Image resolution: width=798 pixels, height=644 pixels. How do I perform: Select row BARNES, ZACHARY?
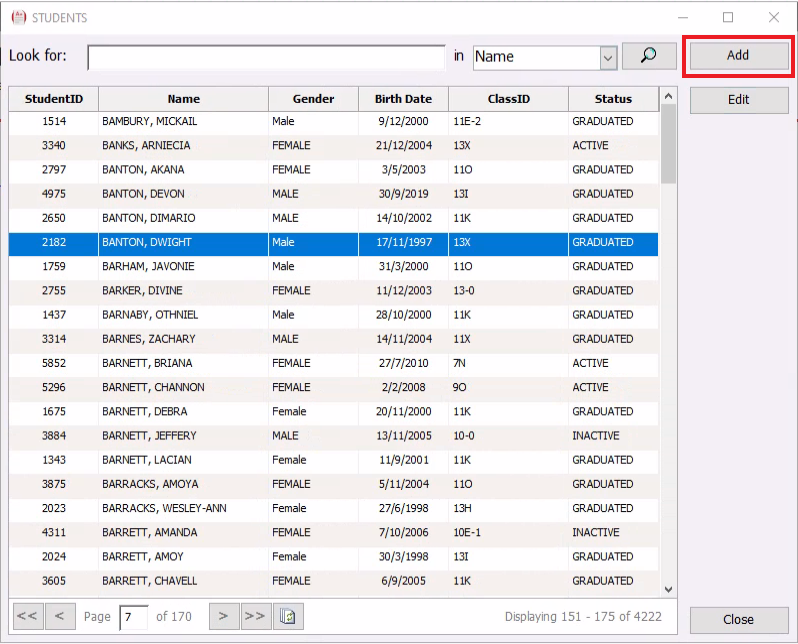pos(333,339)
